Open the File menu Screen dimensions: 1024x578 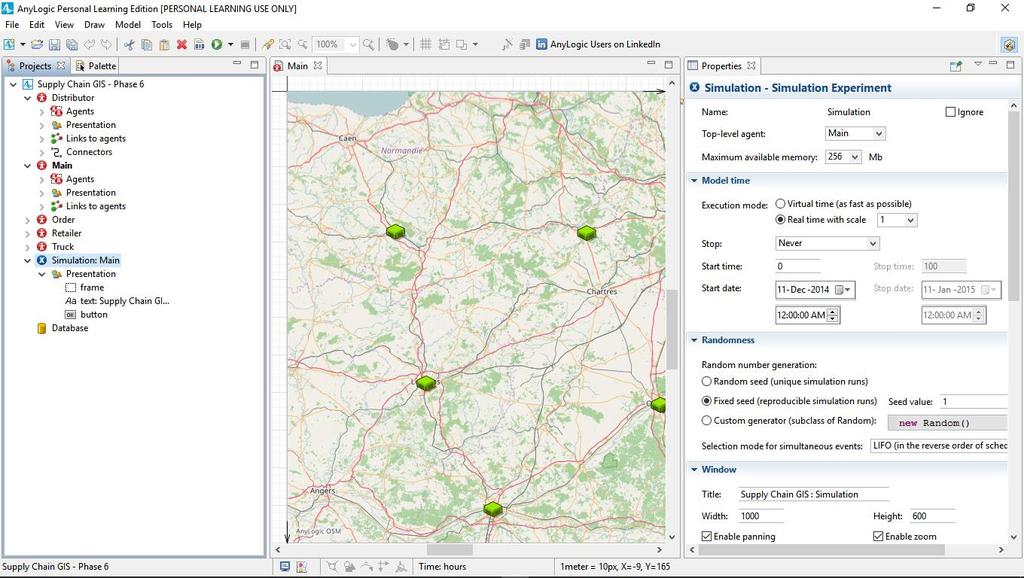(12, 25)
